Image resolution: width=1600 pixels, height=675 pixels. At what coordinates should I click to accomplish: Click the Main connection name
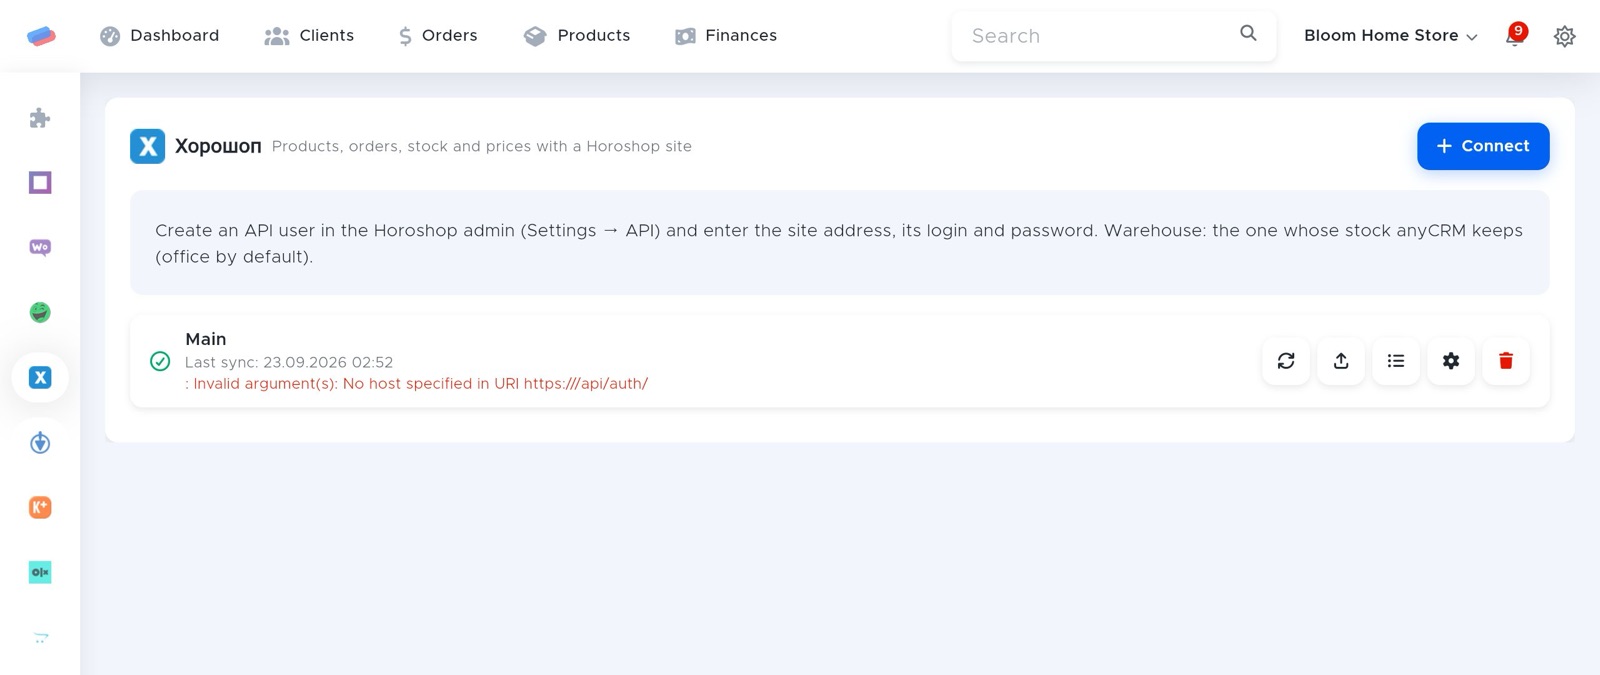(206, 339)
